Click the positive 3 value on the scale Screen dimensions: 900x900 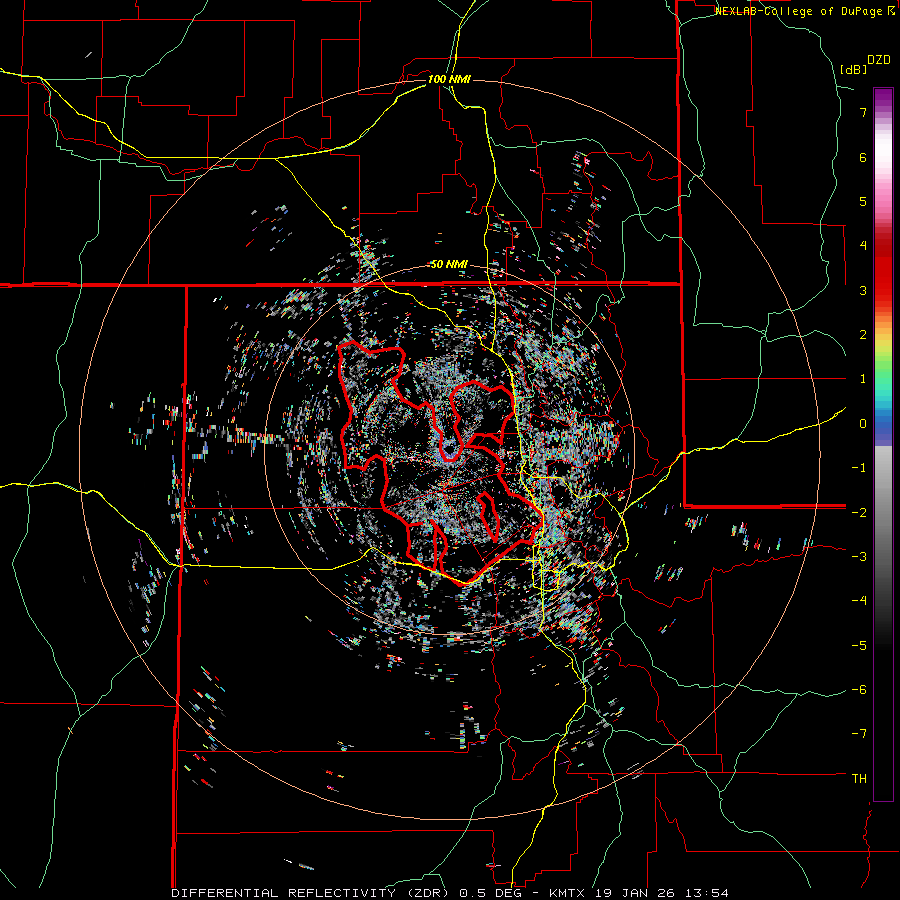pos(863,290)
